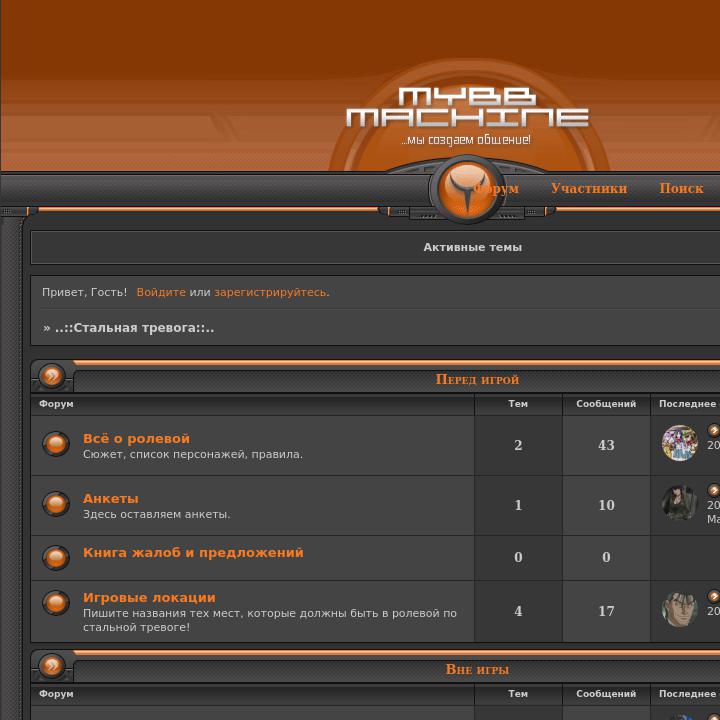
Task: Click description 'Сюжет, список персонажей, правила.'
Action: [x=193, y=455]
